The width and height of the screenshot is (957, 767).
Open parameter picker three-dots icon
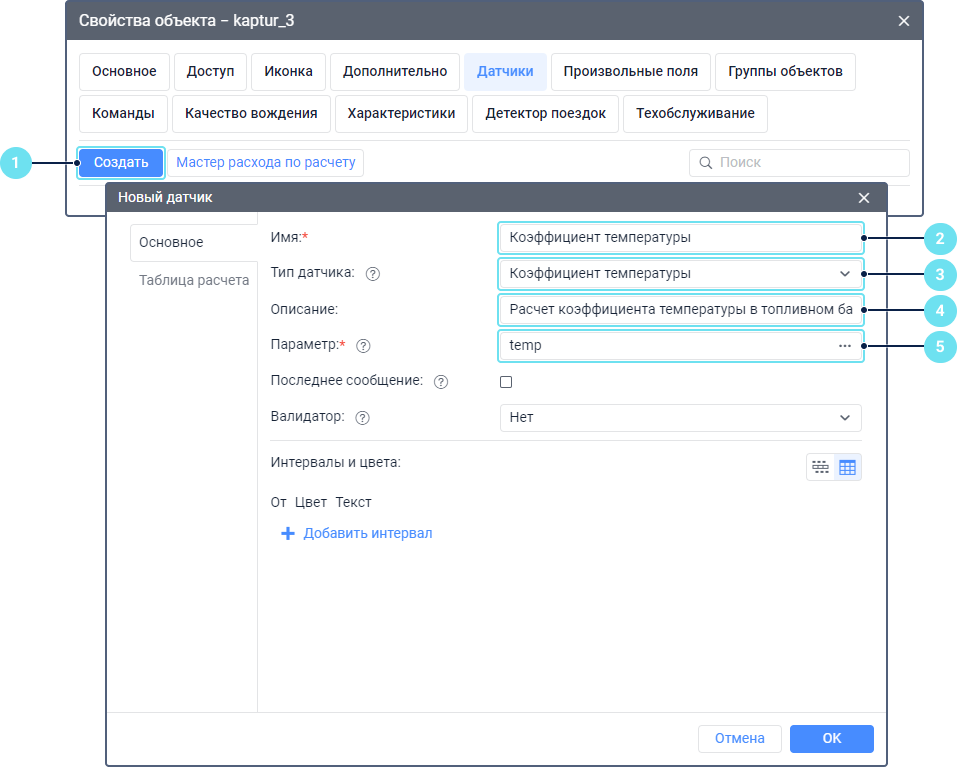845,346
